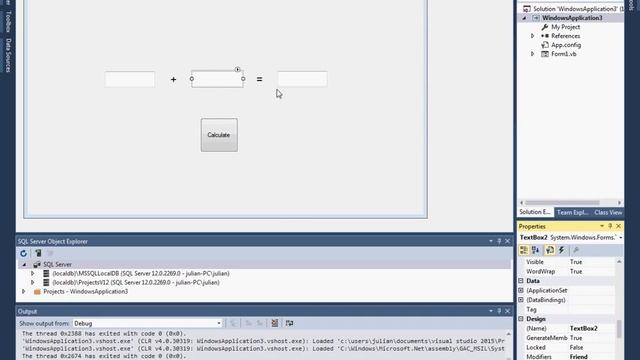This screenshot has width=640, height=360.
Task: Toggle Word Wrap in Output toolbar
Action: coord(289,323)
